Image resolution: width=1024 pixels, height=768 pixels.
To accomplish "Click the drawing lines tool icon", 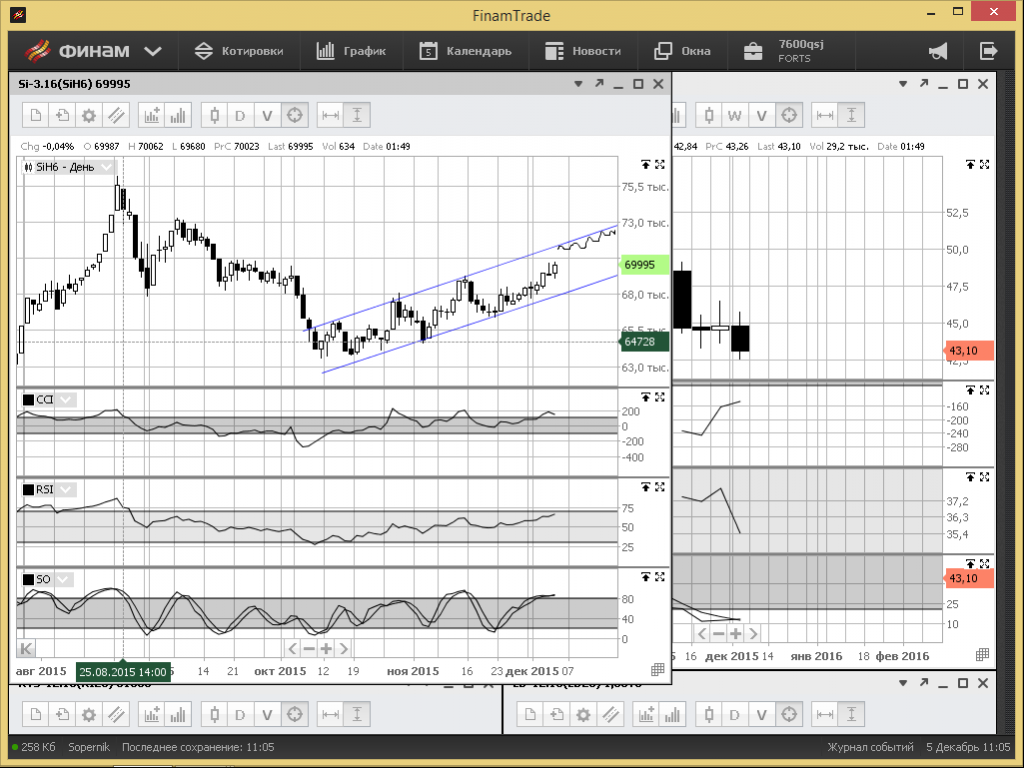I will coord(116,115).
